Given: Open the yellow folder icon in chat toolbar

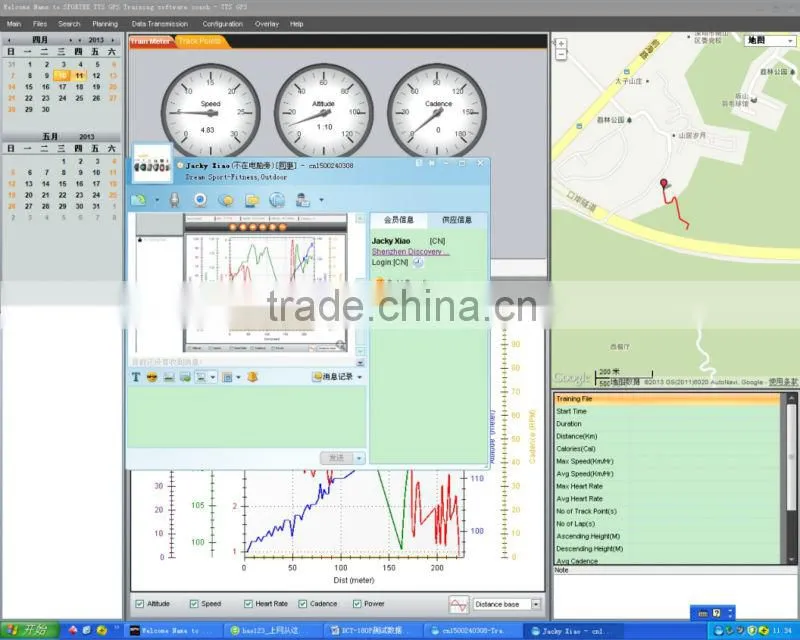Looking at the screenshot, I should [x=252, y=201].
